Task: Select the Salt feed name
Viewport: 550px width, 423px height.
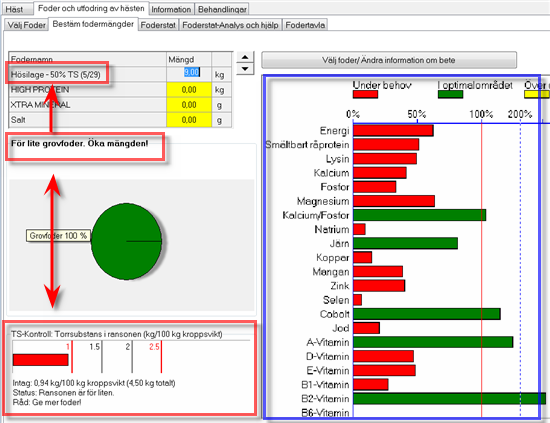Action: click(18, 120)
